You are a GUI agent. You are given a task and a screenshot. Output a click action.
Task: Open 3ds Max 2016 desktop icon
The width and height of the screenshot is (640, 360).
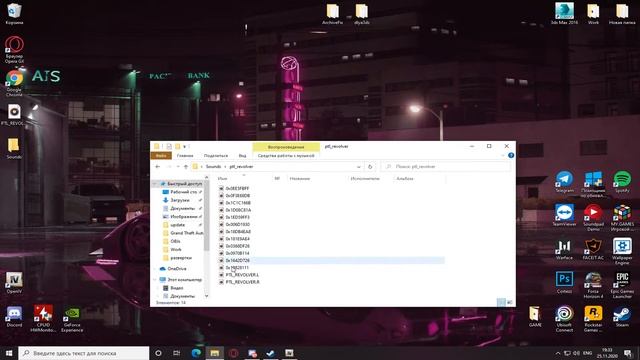[x=564, y=13]
